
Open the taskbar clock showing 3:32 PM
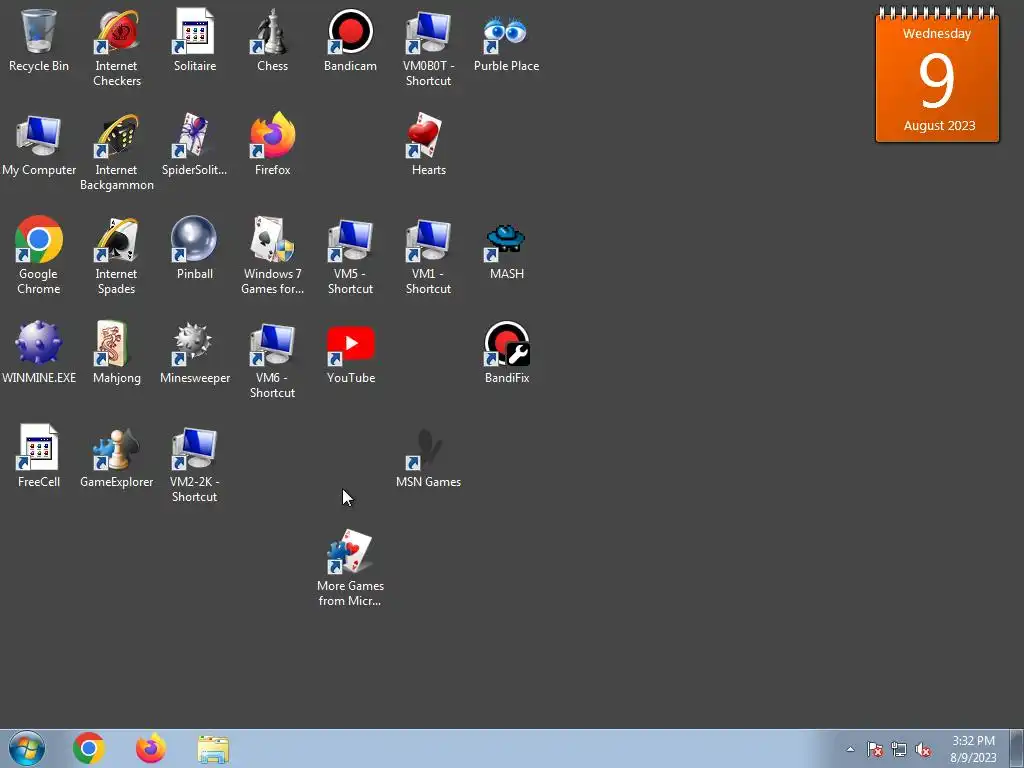point(973,749)
